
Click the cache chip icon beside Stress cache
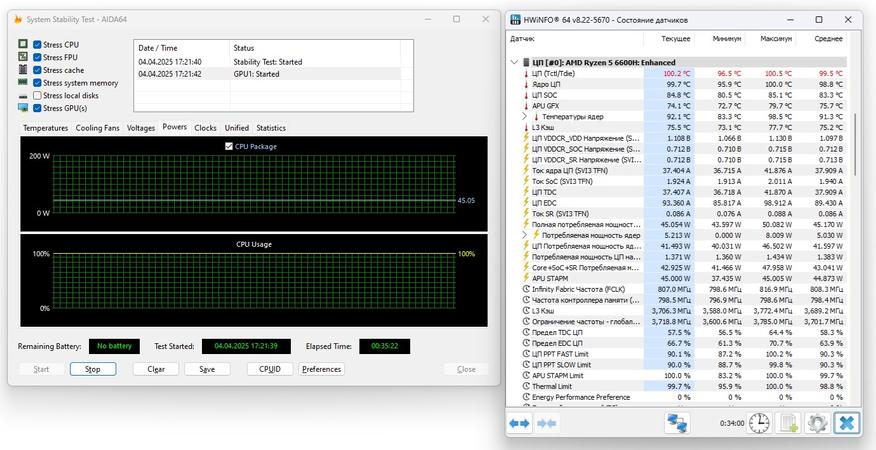click(x=23, y=70)
